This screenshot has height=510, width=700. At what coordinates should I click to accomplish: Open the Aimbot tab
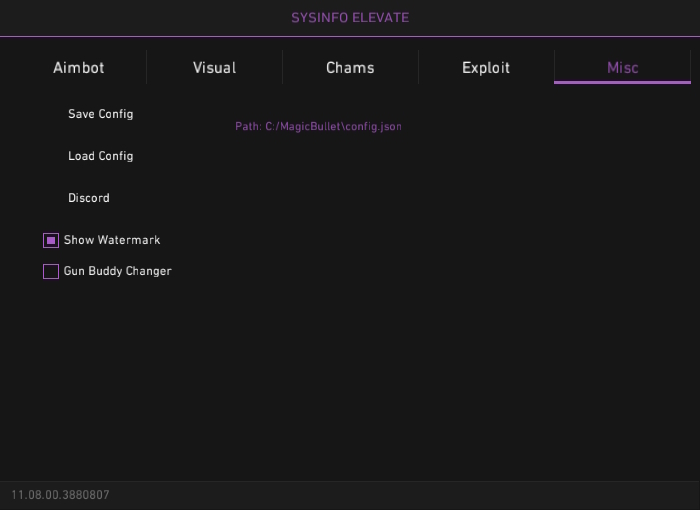(78, 68)
